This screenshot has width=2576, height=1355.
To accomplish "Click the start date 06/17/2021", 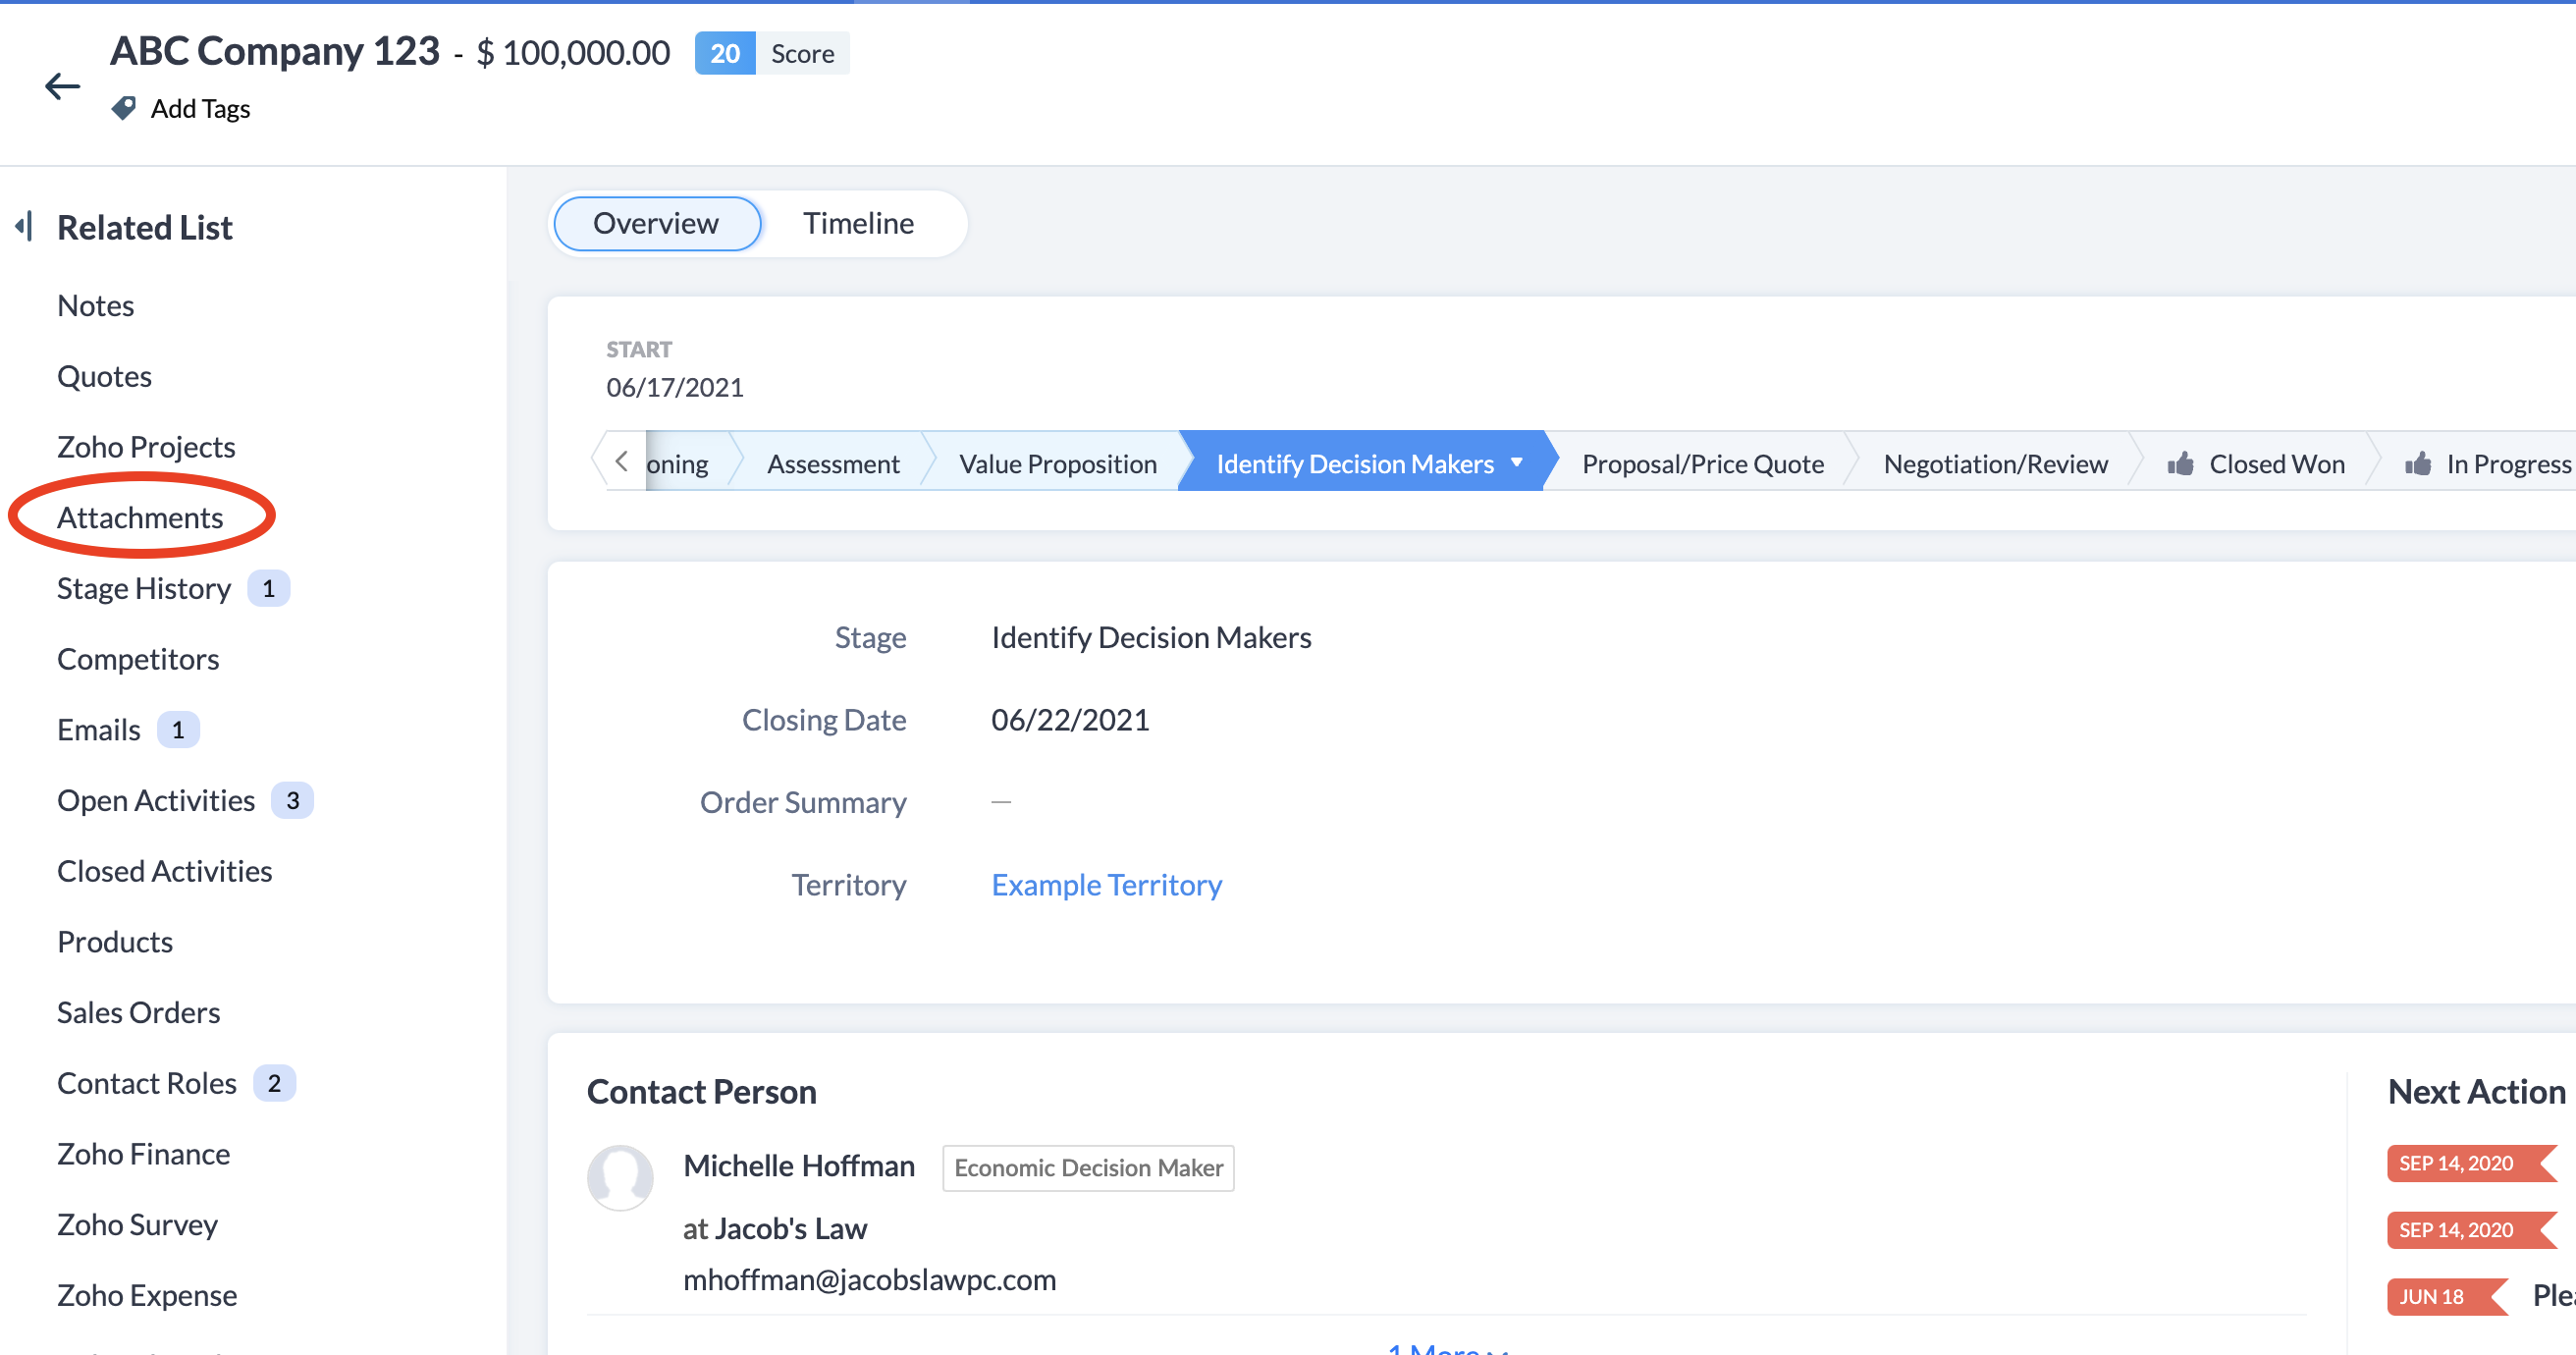I will [x=675, y=387].
